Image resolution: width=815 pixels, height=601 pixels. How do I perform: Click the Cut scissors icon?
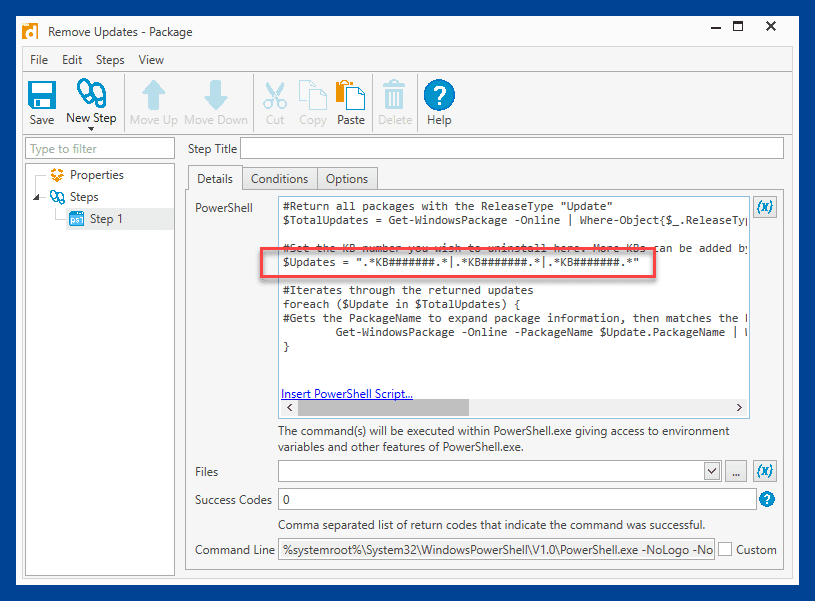tap(275, 95)
